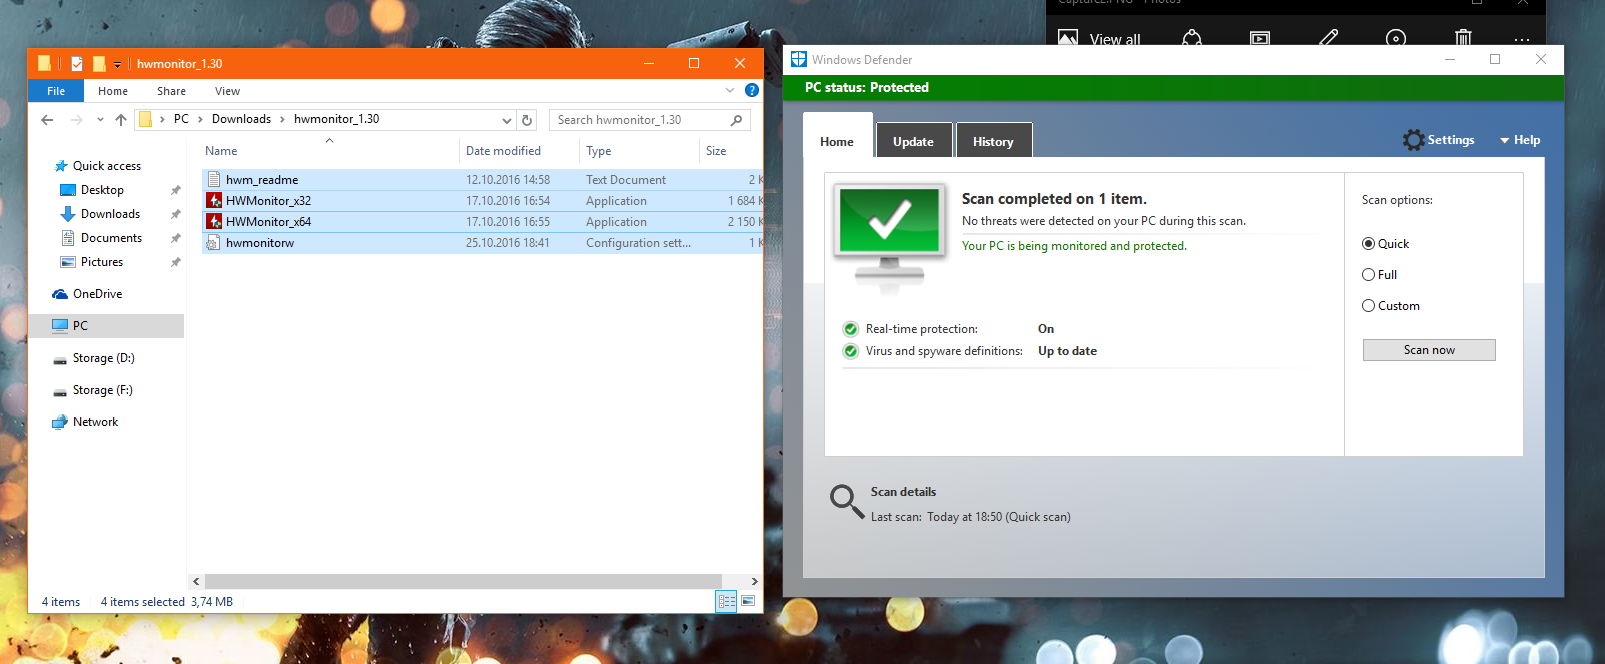Sort files by Date modified column
This screenshot has width=1605, height=664.
(503, 151)
